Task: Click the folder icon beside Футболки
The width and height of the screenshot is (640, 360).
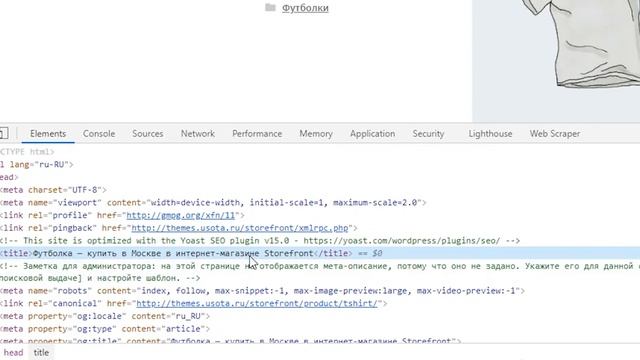Action: click(x=270, y=7)
